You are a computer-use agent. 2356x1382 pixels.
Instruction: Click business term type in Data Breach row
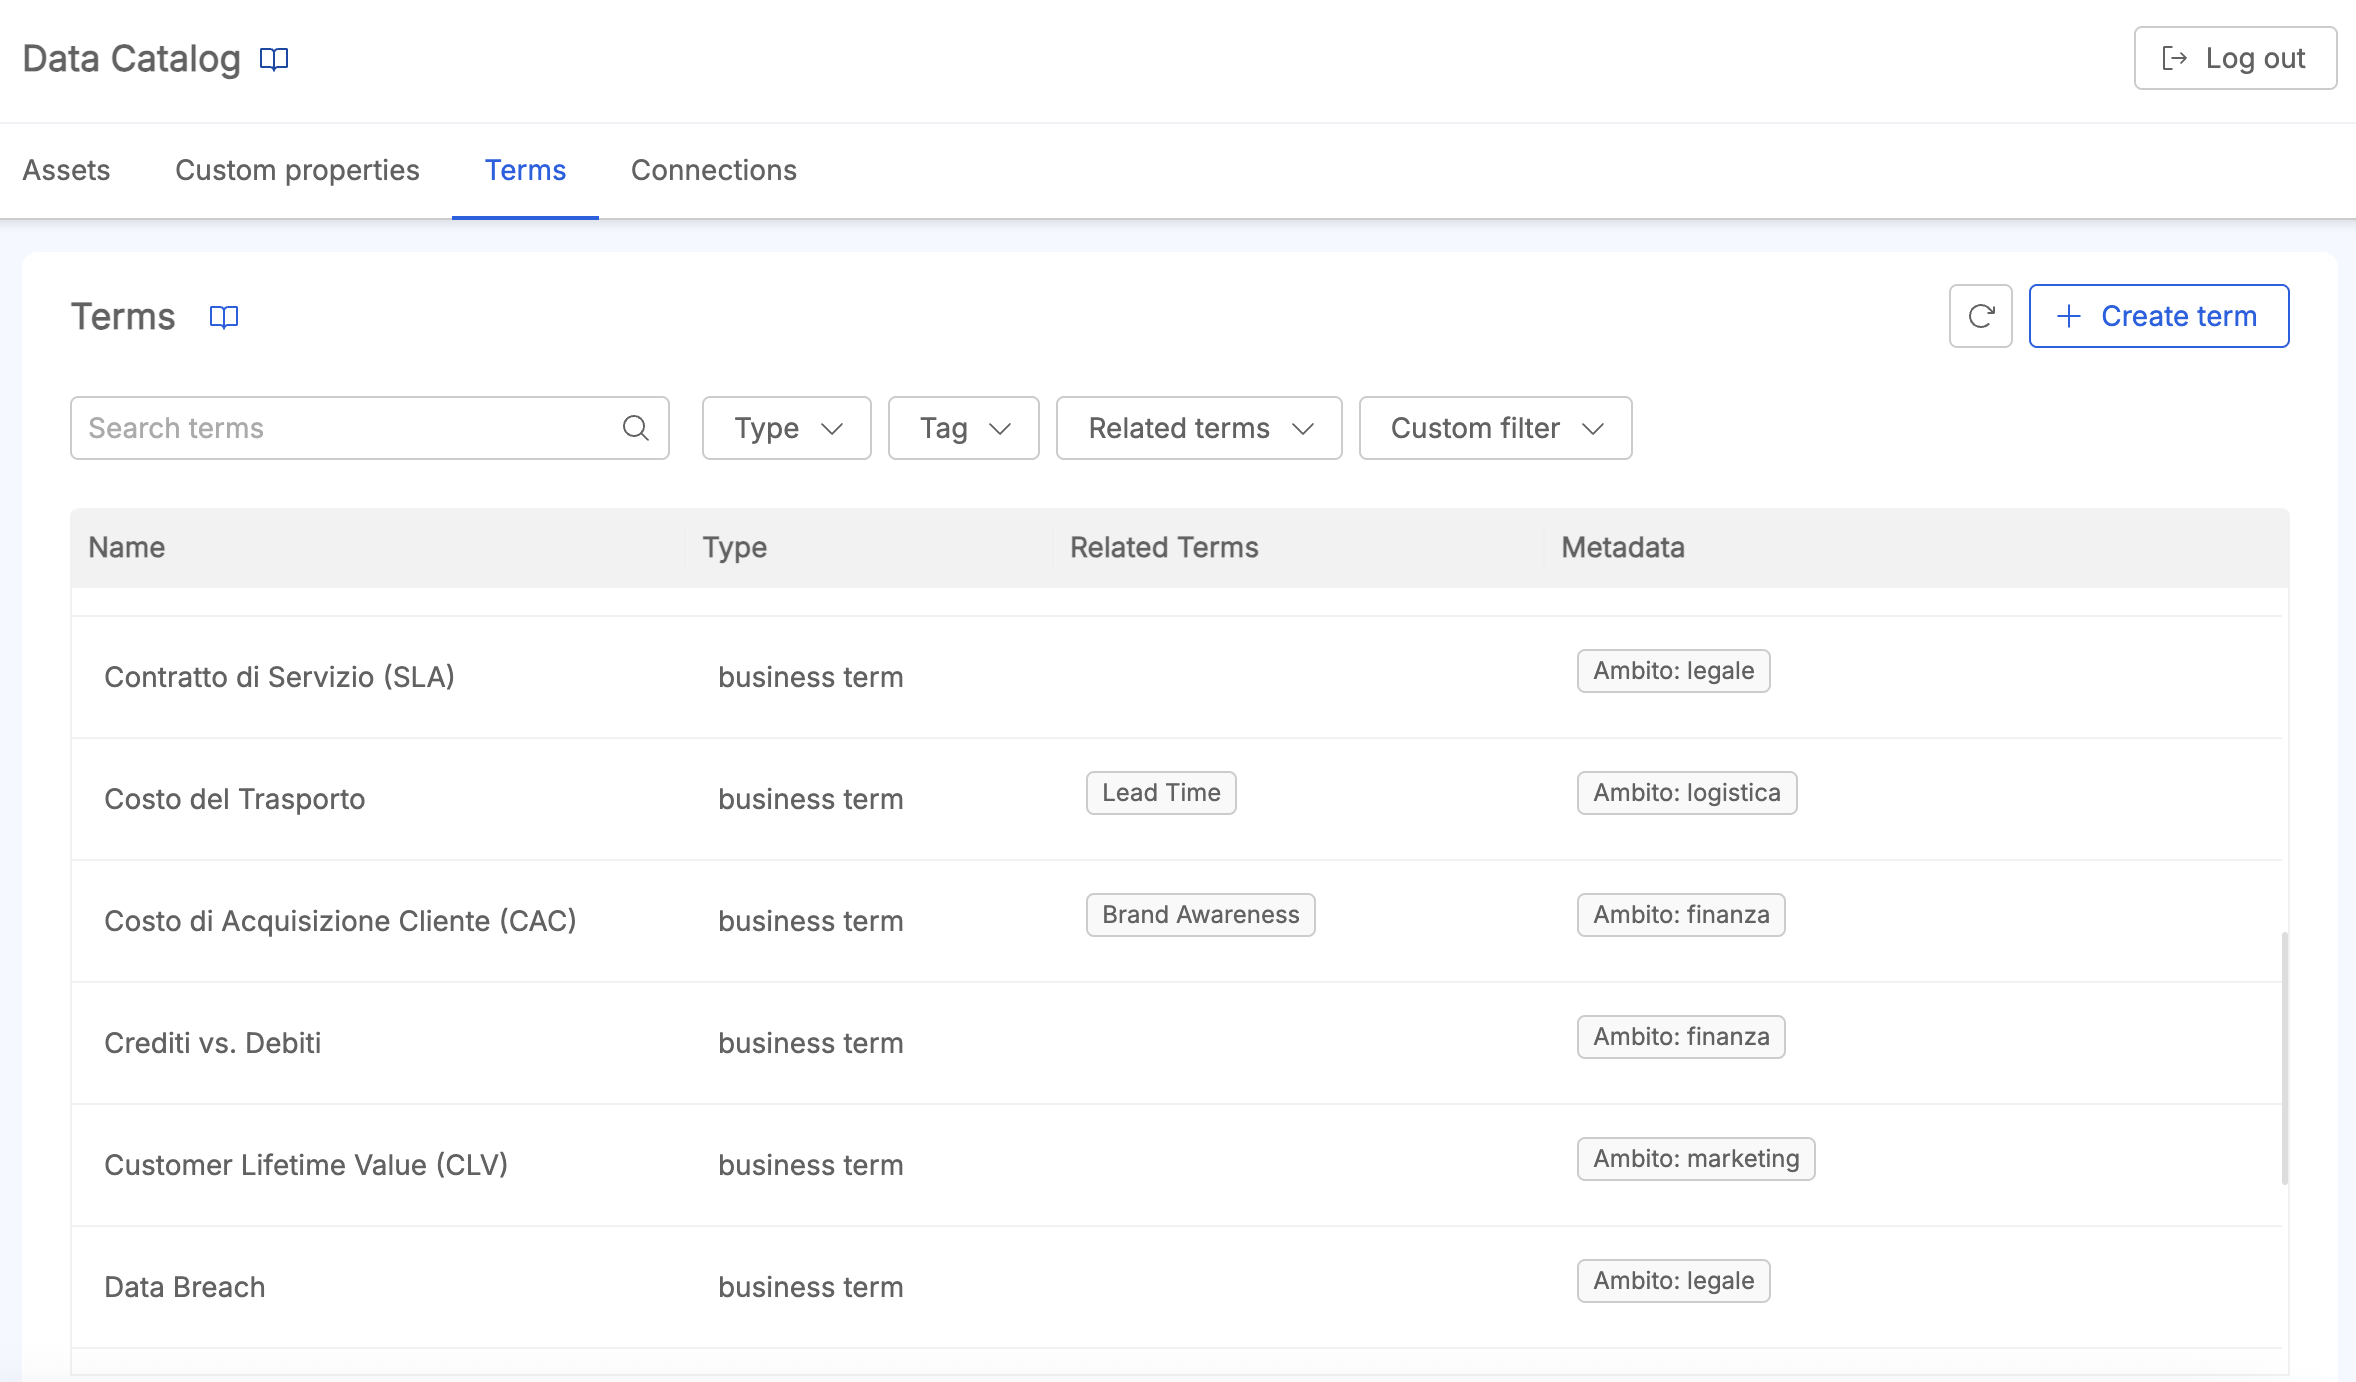click(x=810, y=1287)
